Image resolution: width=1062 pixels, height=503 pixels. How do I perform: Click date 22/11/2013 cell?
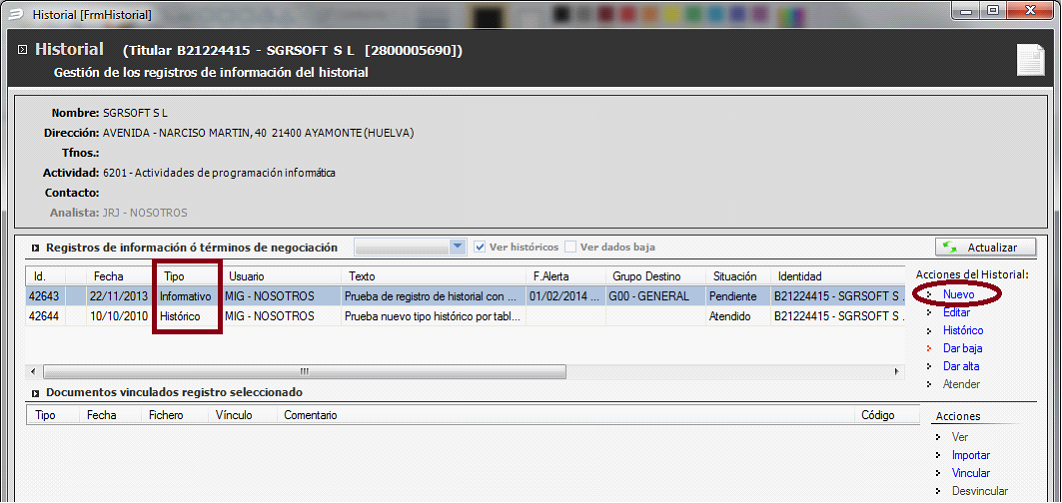click(x=119, y=296)
